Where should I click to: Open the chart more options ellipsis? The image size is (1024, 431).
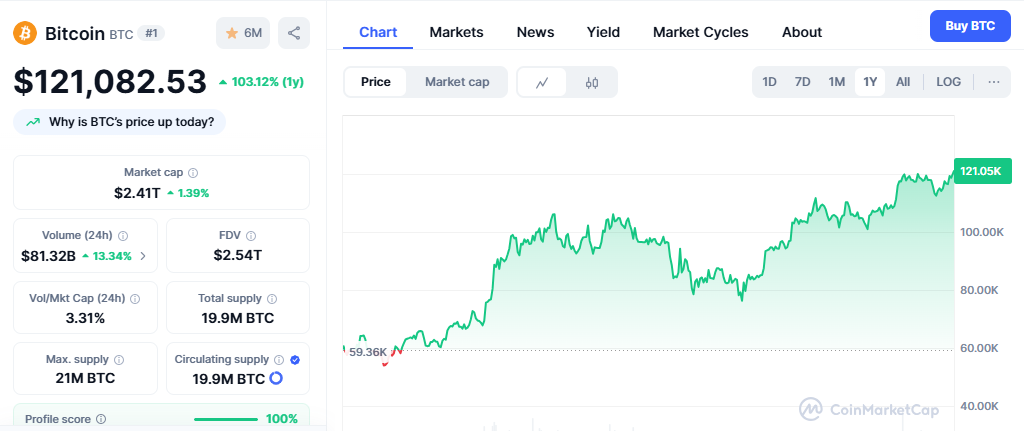pos(994,82)
